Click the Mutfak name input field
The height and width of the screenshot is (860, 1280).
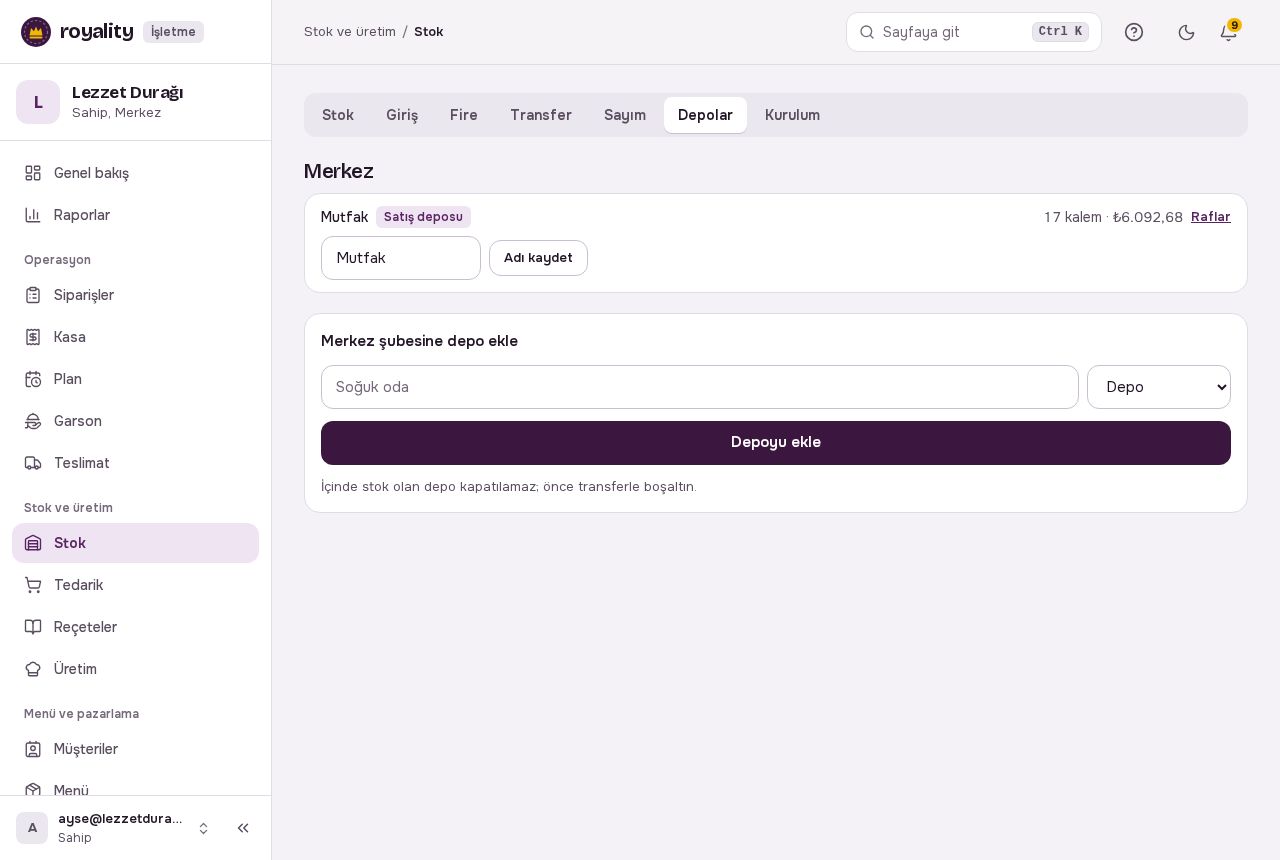point(401,258)
